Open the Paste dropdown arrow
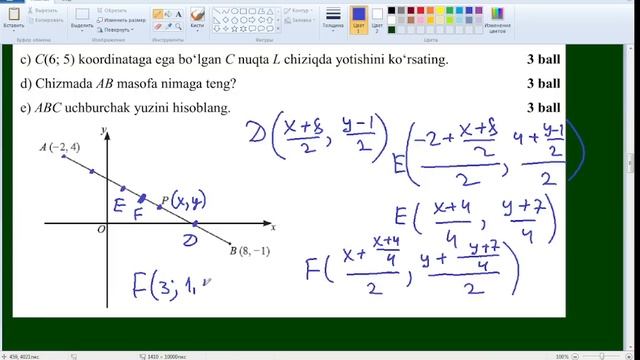Image resolution: width=640 pixels, height=360 pixels. (x=14, y=31)
